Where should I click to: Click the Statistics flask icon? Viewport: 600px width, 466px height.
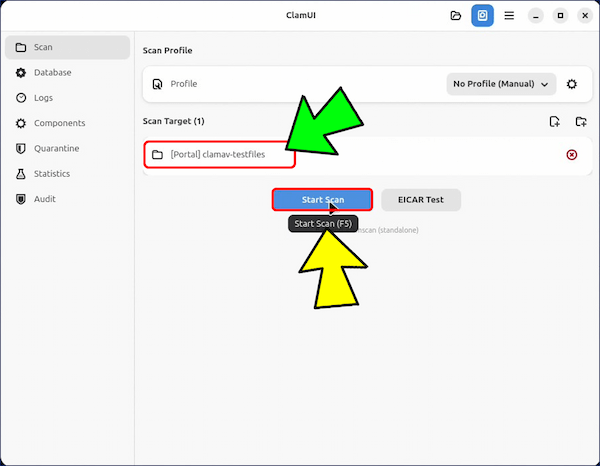pos(21,174)
